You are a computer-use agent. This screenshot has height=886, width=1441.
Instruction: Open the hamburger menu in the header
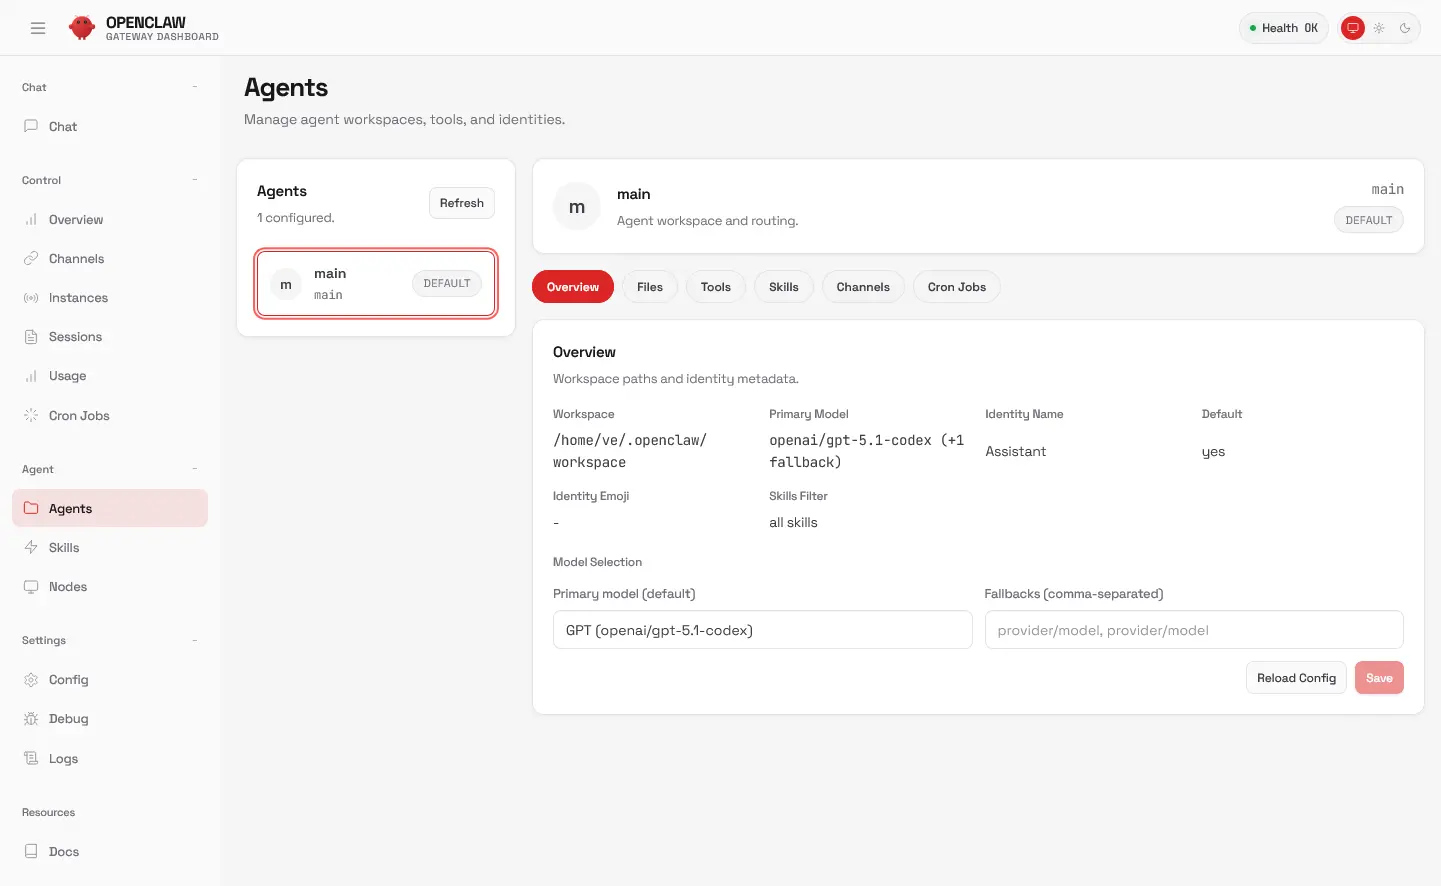coord(38,28)
